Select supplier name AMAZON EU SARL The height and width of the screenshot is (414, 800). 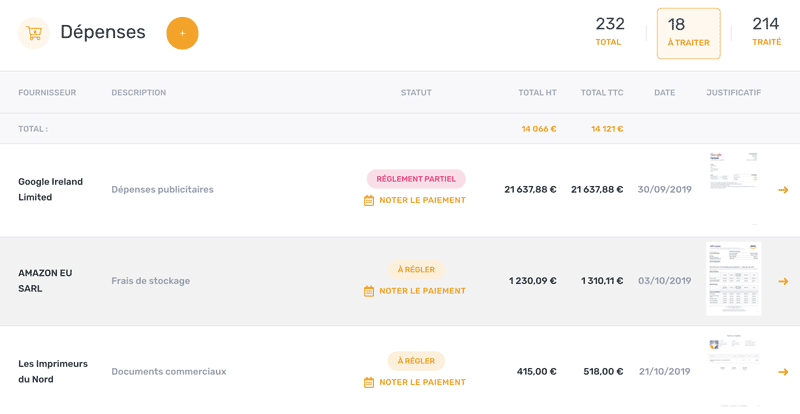point(45,281)
